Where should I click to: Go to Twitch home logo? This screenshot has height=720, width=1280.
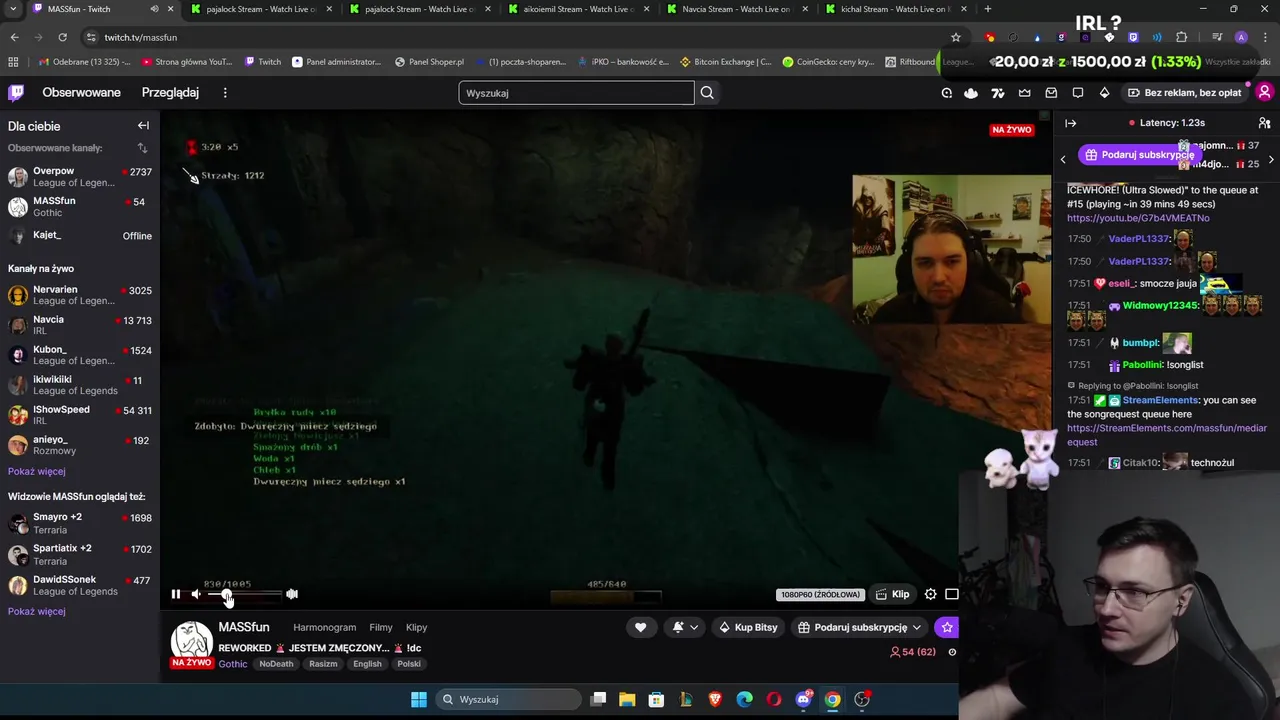tap(16, 93)
